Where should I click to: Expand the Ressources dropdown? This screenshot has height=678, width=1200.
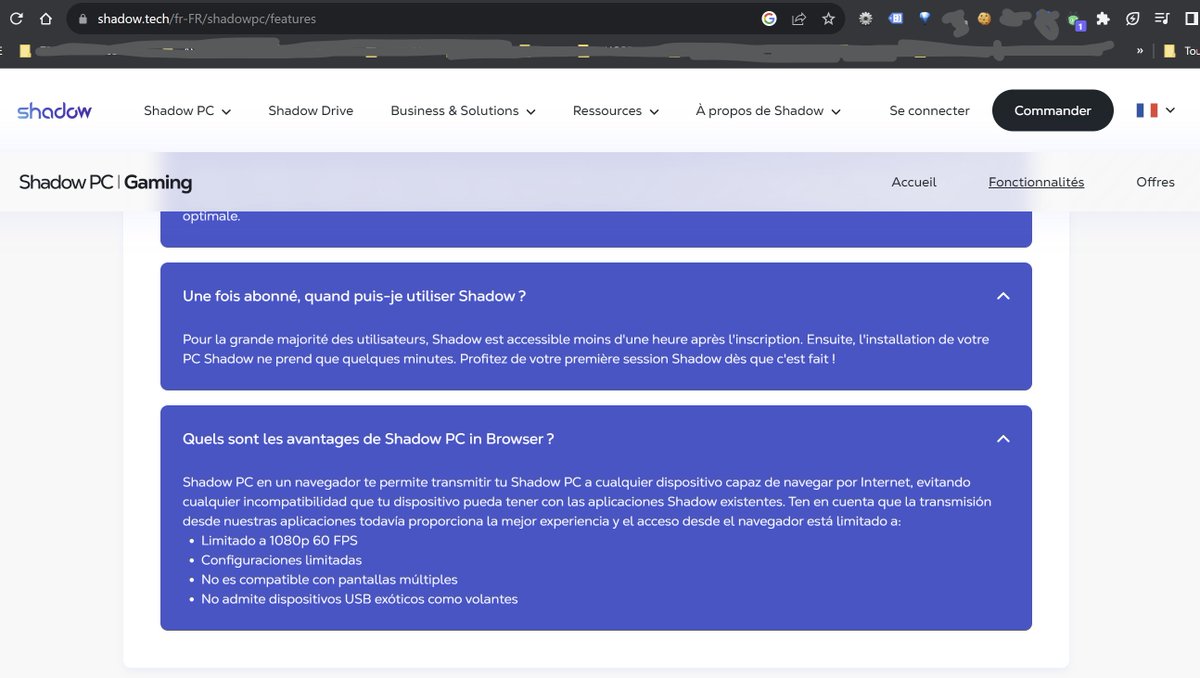coord(616,111)
